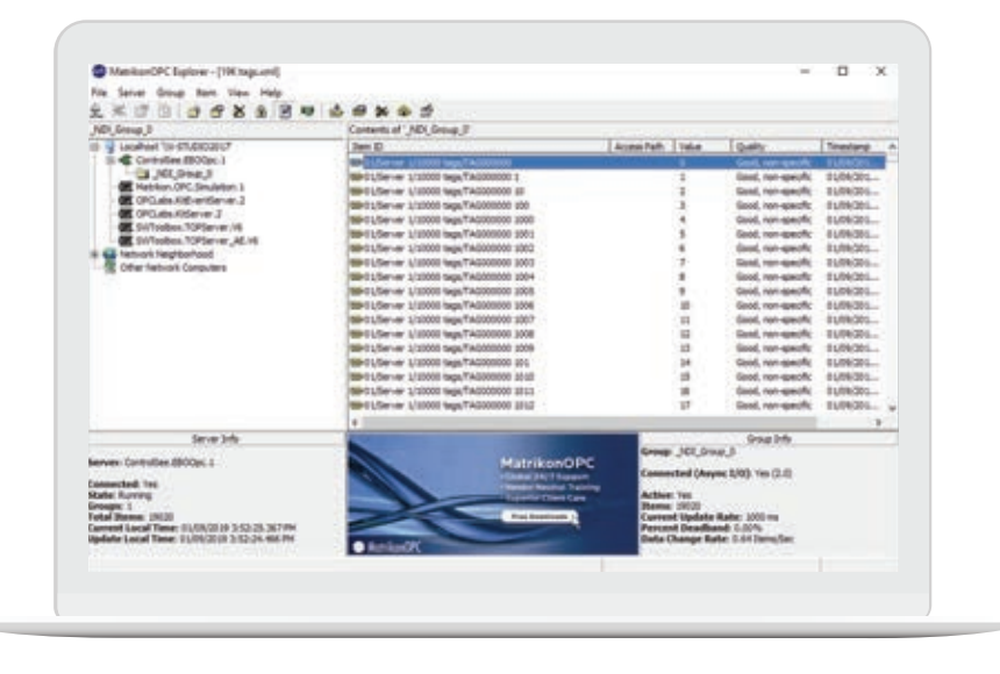Click the green ControlSee server connection icon
This screenshot has height=674, width=1000.
coord(126,160)
